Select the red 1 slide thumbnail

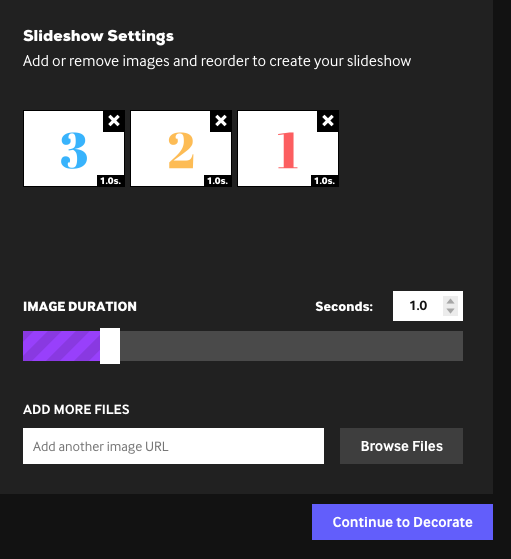[288, 148]
